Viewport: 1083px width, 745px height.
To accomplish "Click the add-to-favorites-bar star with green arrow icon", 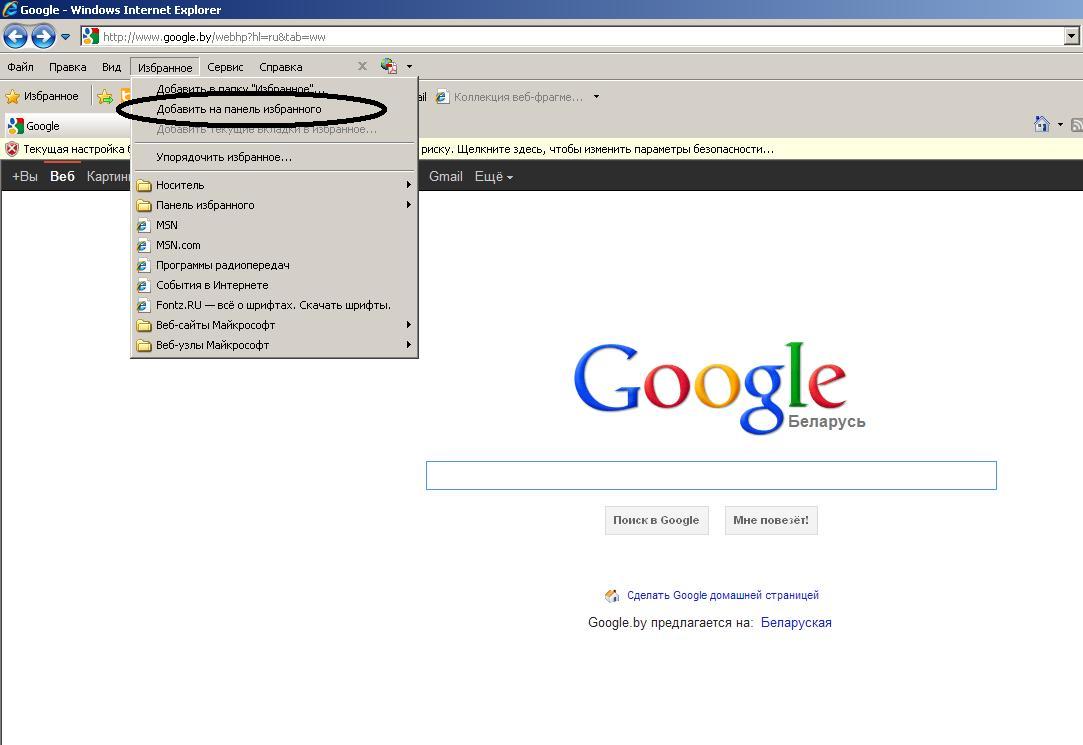I will click(x=105, y=97).
